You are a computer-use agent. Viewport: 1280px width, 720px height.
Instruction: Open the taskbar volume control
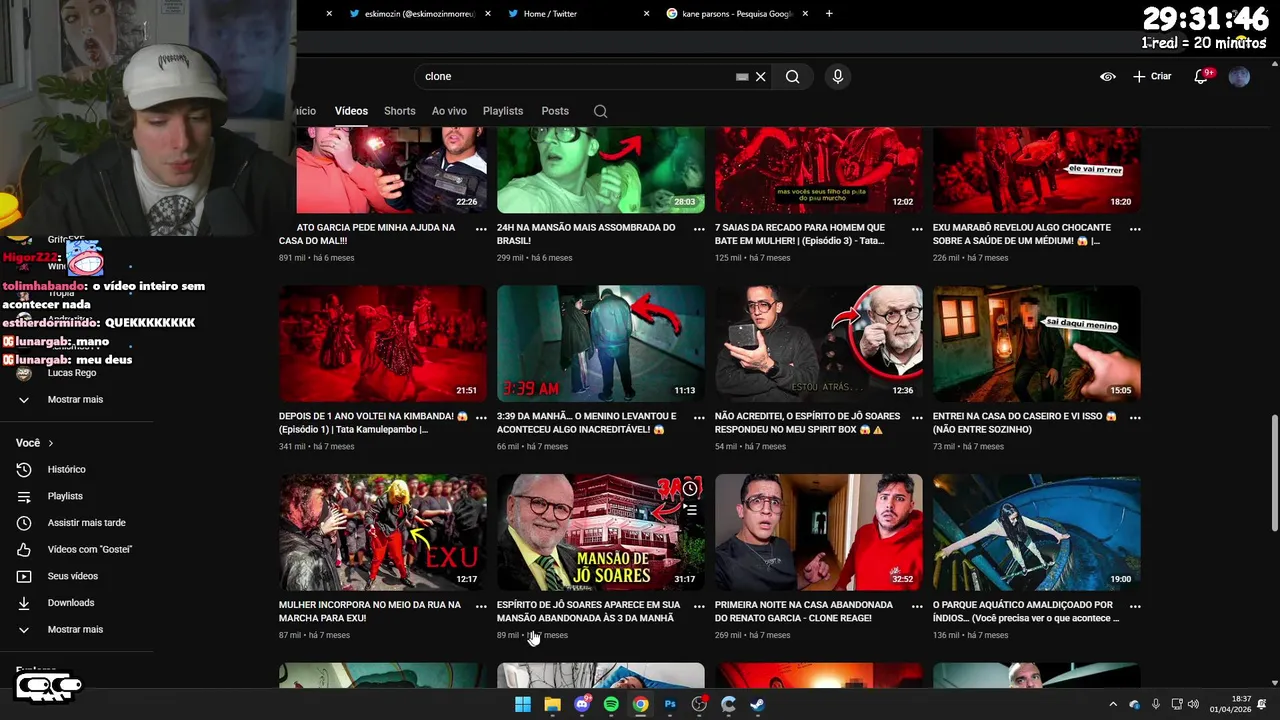(x=1194, y=704)
